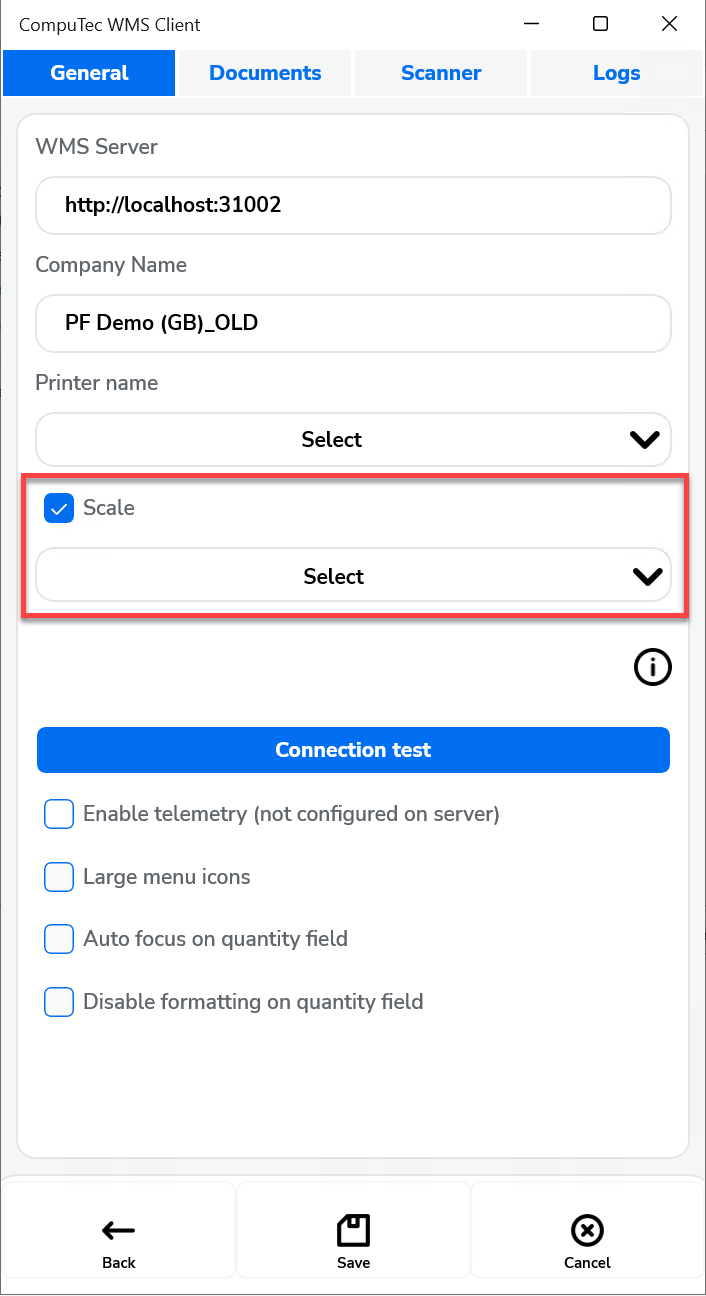Click the Save floppy disk icon
This screenshot has width=706, height=1296.
pos(353,1231)
